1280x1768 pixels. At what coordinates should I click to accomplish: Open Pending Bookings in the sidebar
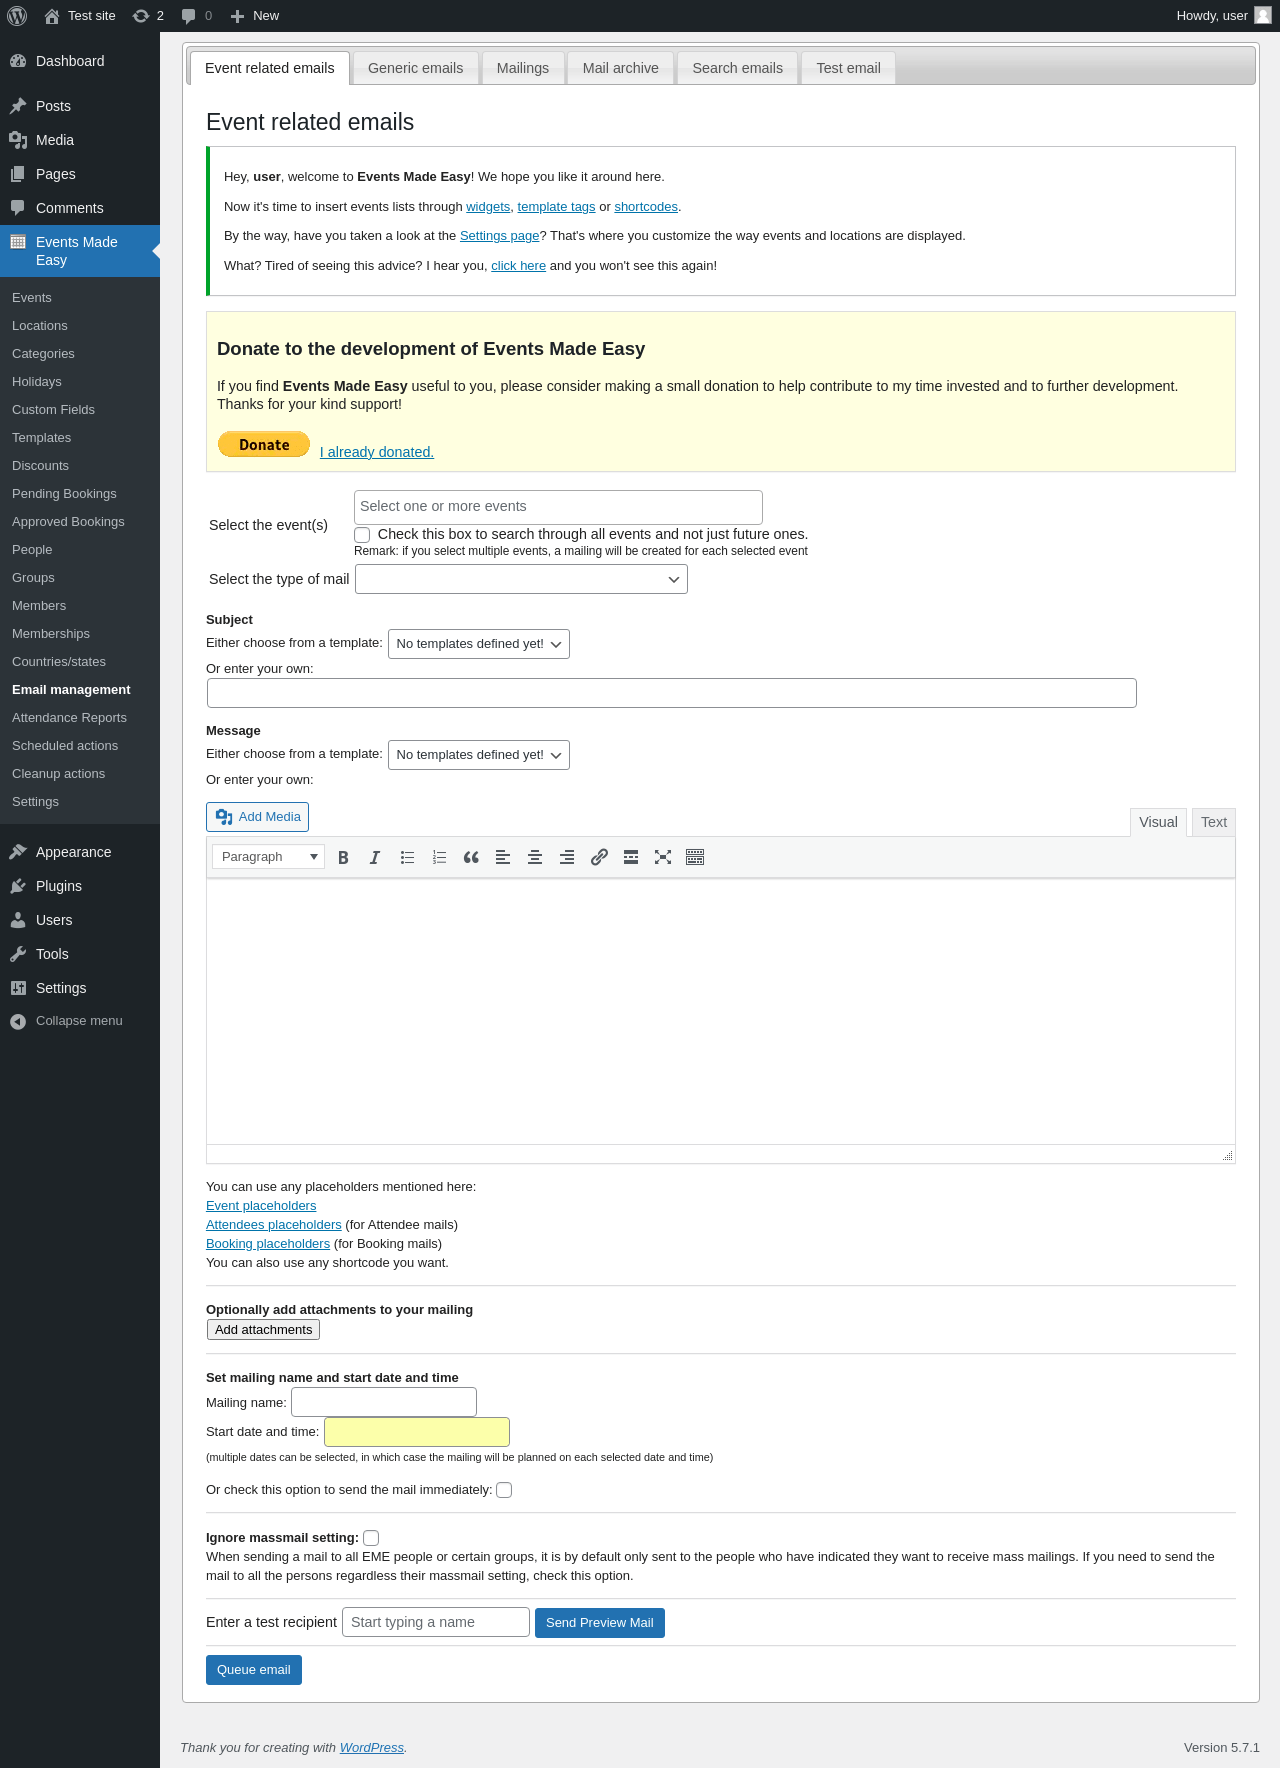coord(80,494)
